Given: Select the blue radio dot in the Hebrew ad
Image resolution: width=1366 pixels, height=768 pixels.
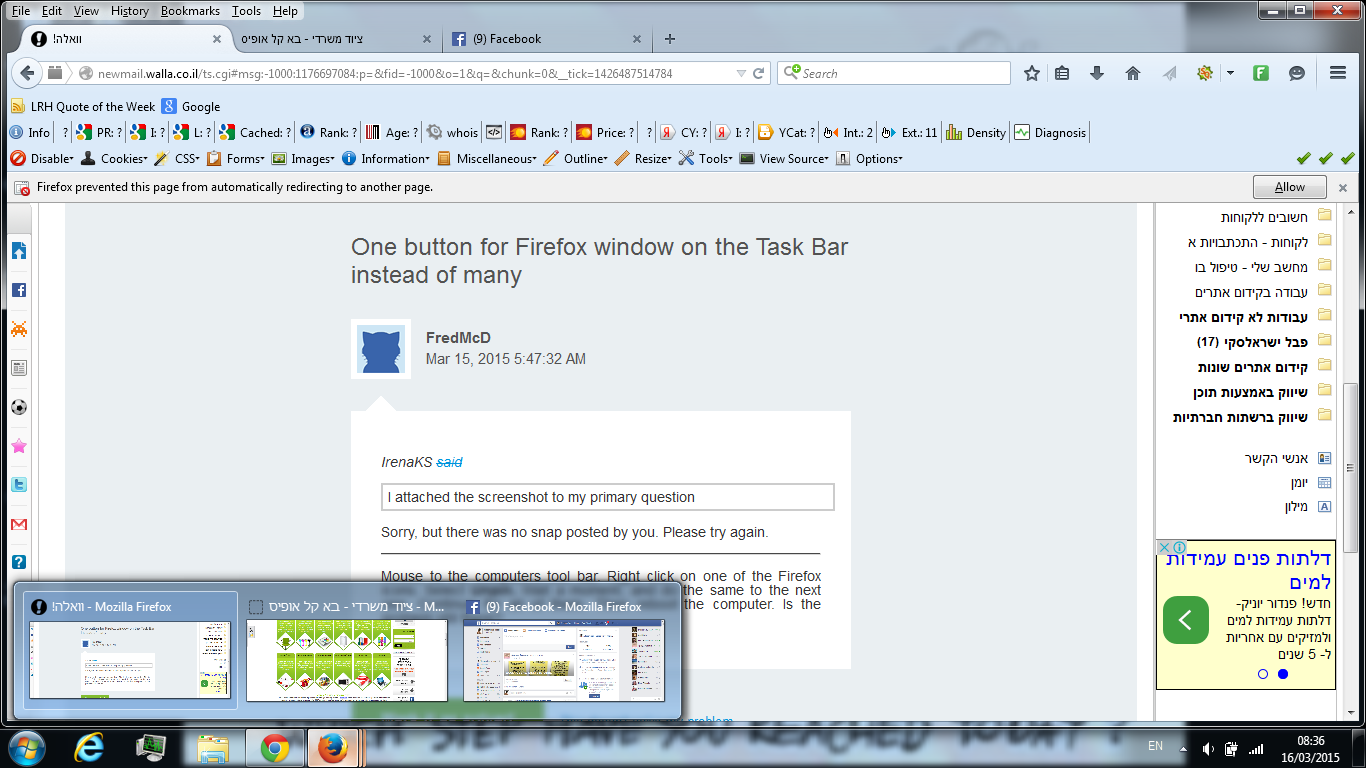Looking at the screenshot, I should (x=1283, y=674).
